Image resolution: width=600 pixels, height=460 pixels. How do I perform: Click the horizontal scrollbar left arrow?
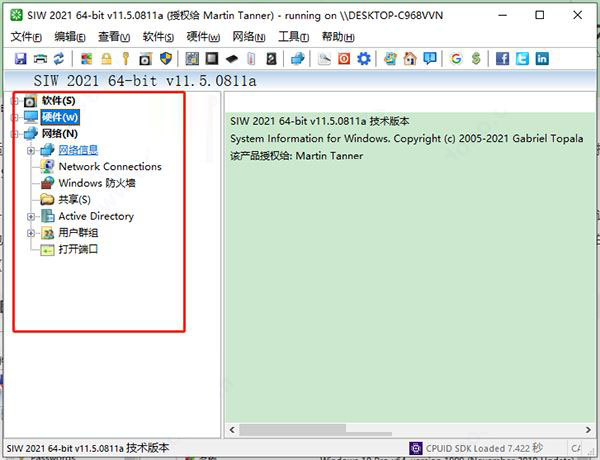point(232,430)
